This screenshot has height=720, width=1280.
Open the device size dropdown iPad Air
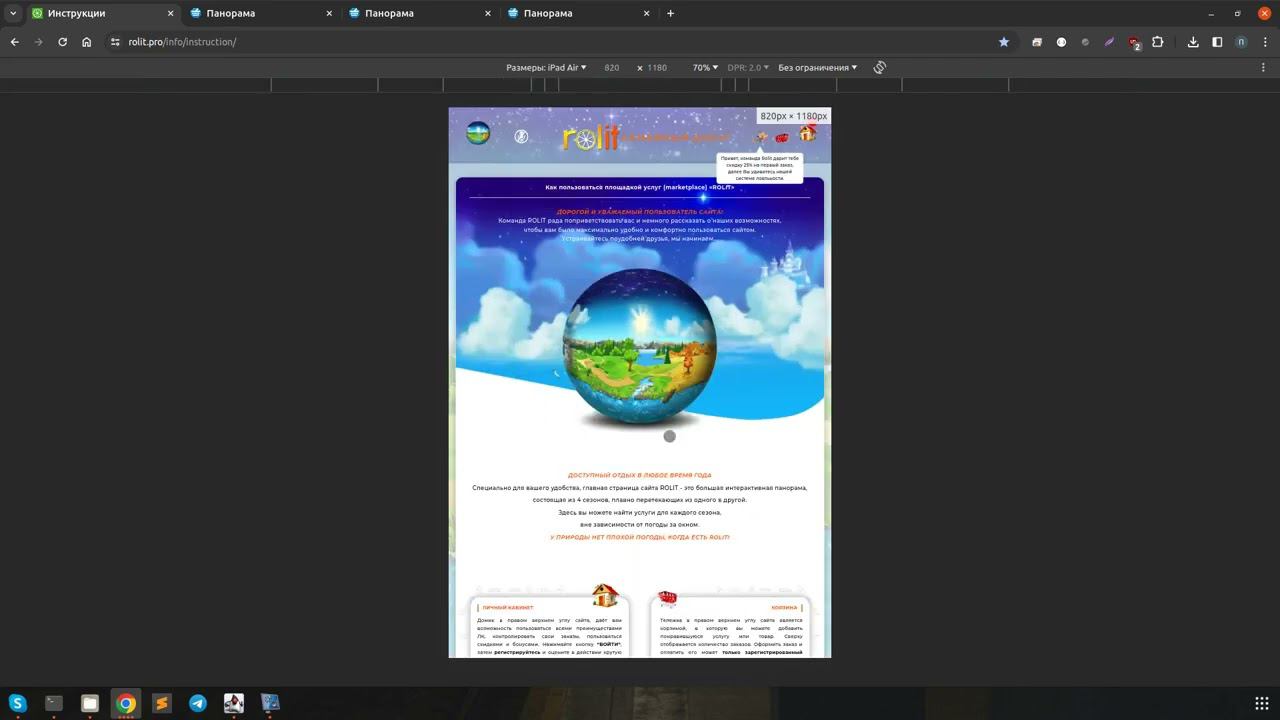click(x=546, y=68)
